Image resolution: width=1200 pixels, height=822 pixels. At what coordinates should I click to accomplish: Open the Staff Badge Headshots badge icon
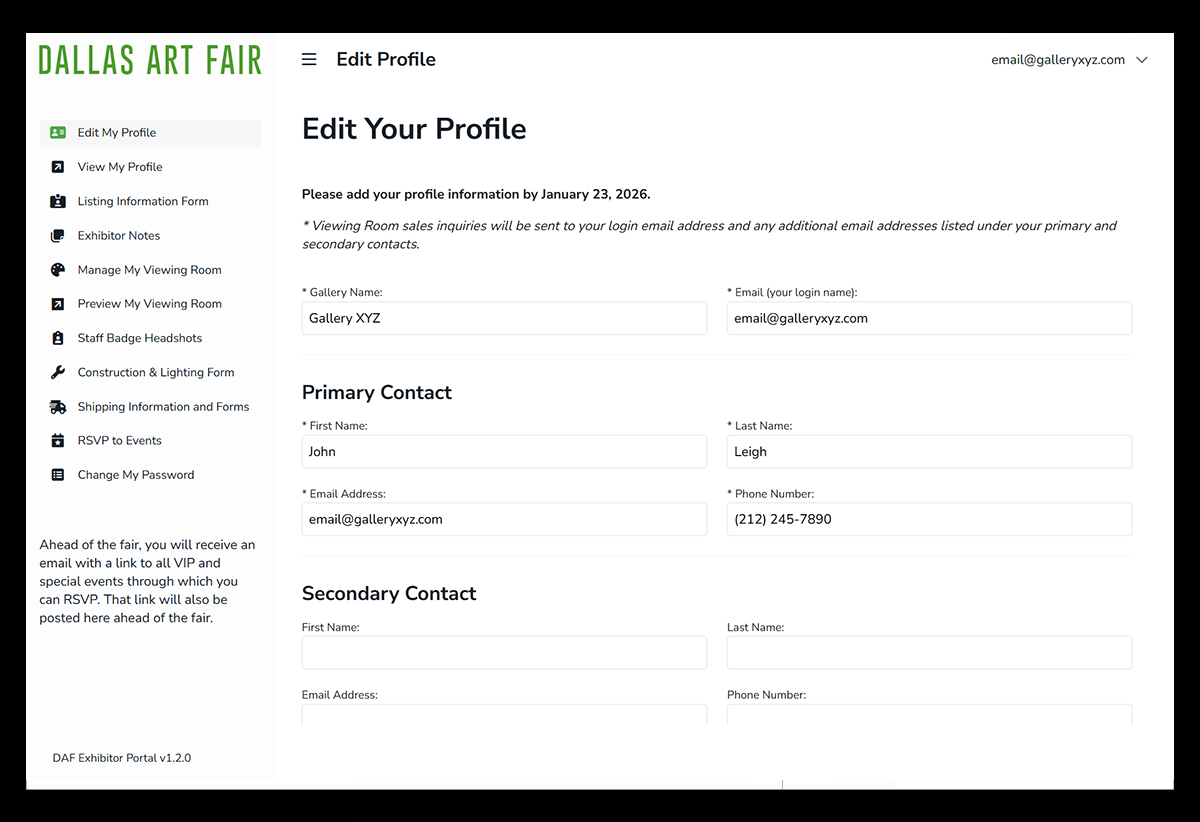59,337
